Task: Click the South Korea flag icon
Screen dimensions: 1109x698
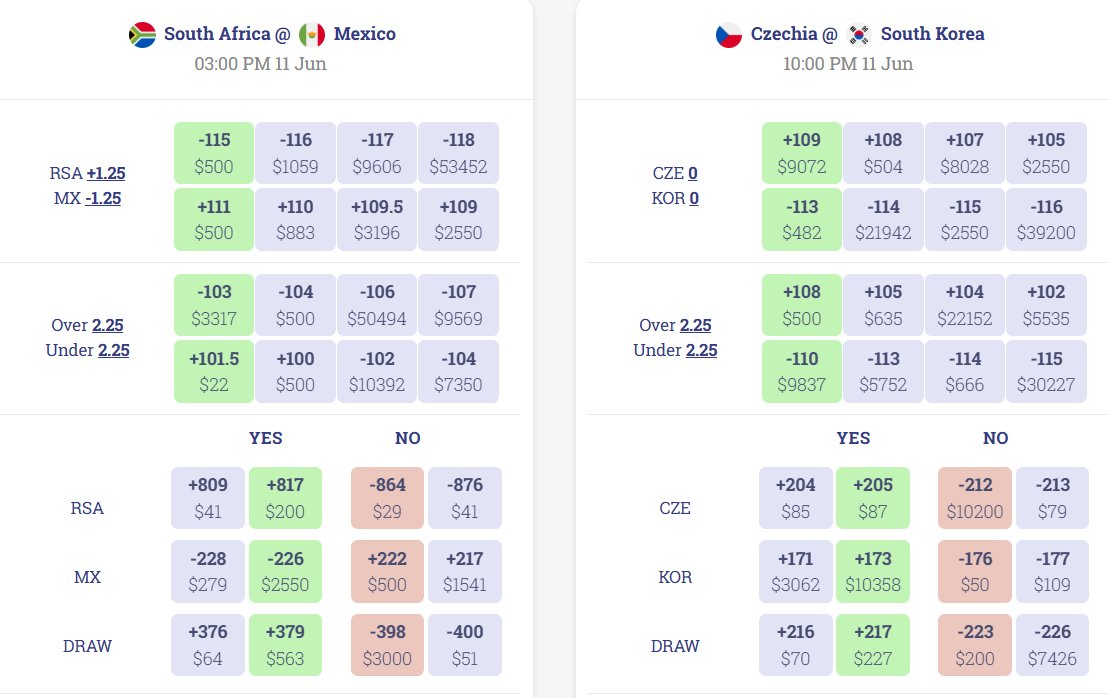Action: click(859, 35)
